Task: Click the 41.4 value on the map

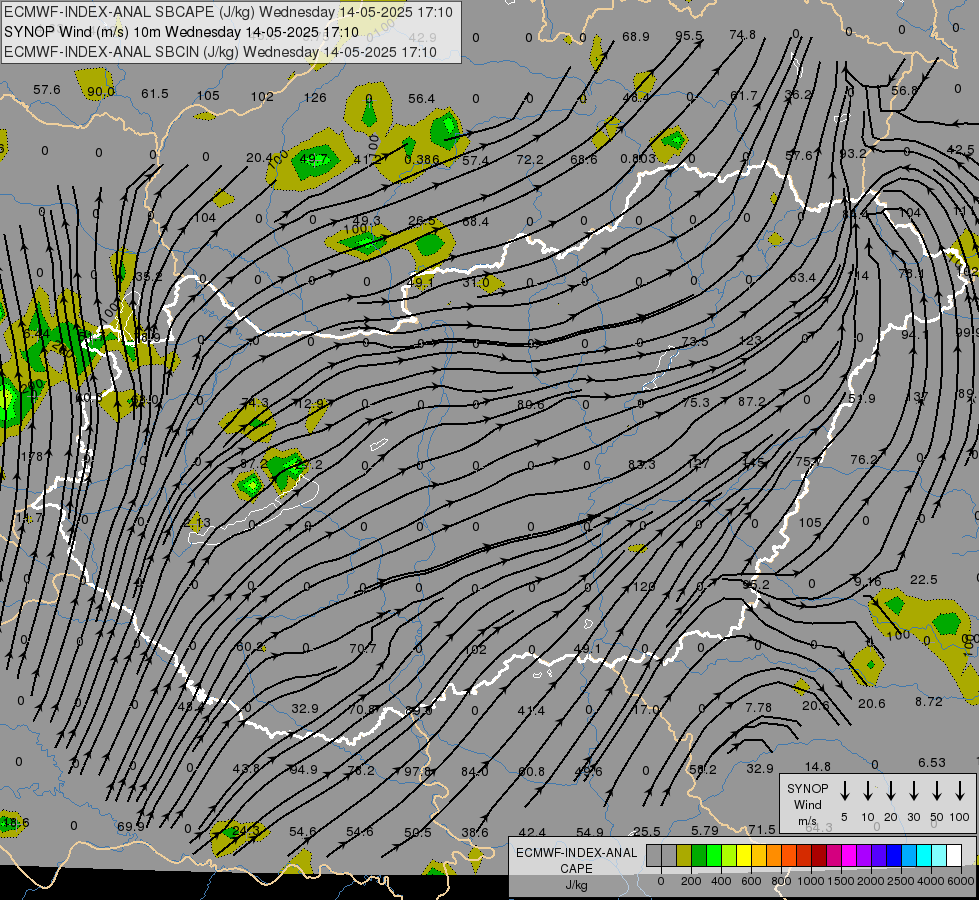Action: click(531, 710)
